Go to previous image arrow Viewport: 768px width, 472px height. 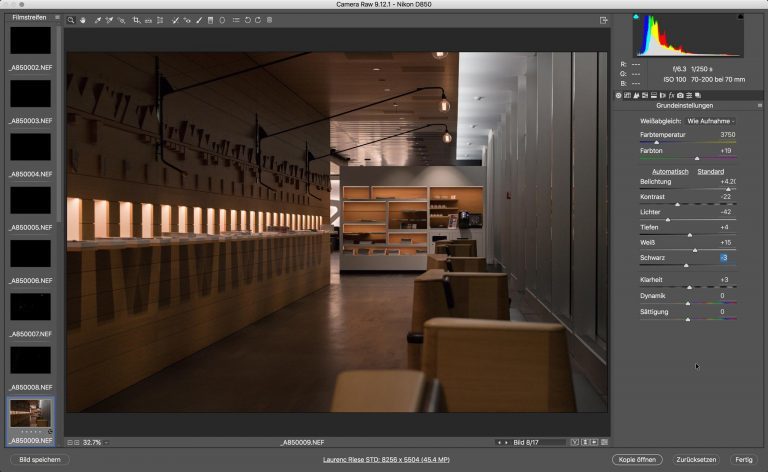click(499, 443)
